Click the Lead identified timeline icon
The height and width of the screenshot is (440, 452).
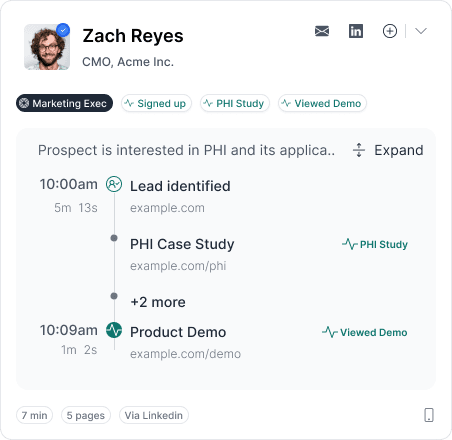tap(114, 184)
